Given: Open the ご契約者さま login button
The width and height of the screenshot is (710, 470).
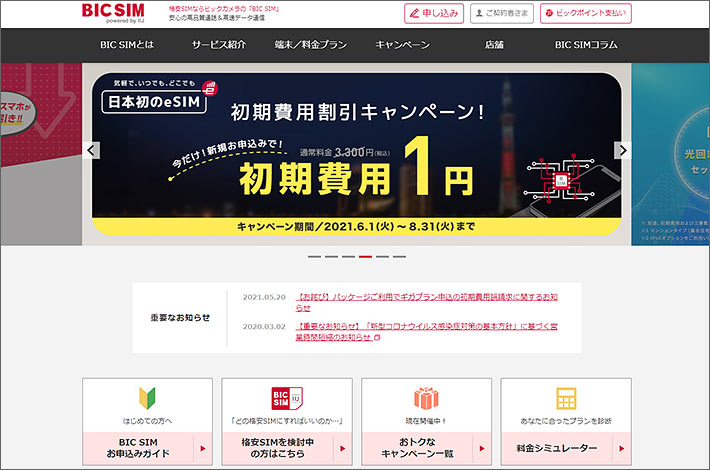Looking at the screenshot, I should [502, 14].
